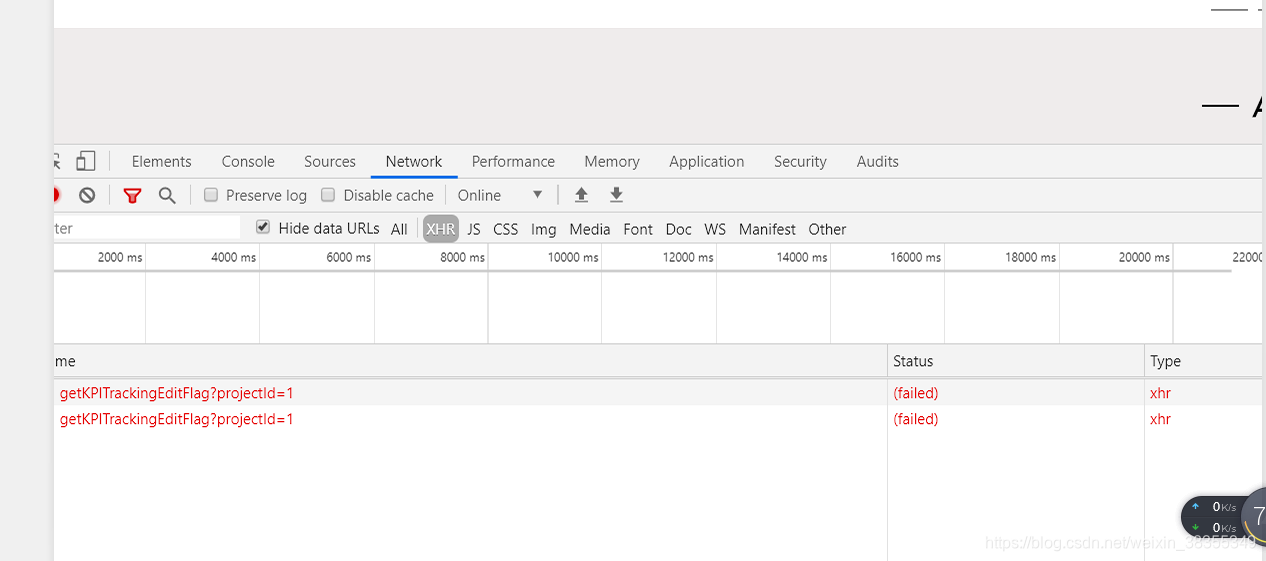This screenshot has width=1266, height=561.
Task: Filter requests by WS
Action: coord(715,229)
